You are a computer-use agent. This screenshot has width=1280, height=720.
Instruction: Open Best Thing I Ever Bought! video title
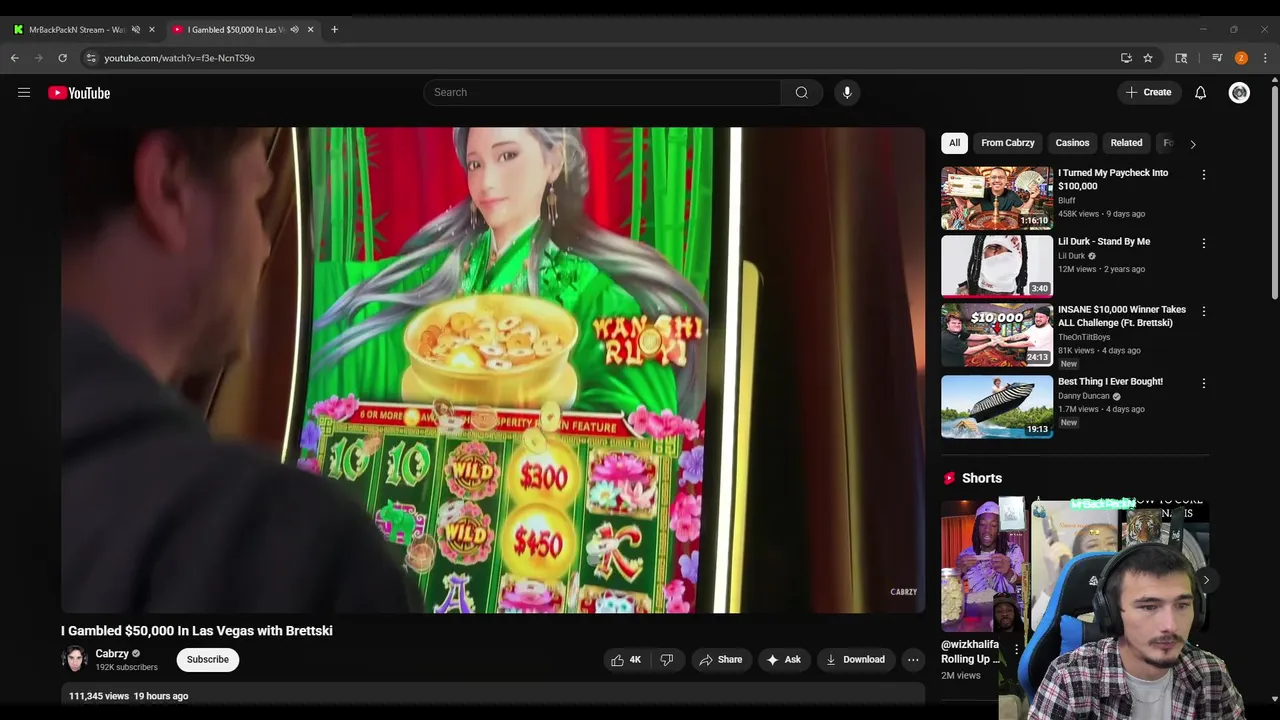click(1110, 382)
